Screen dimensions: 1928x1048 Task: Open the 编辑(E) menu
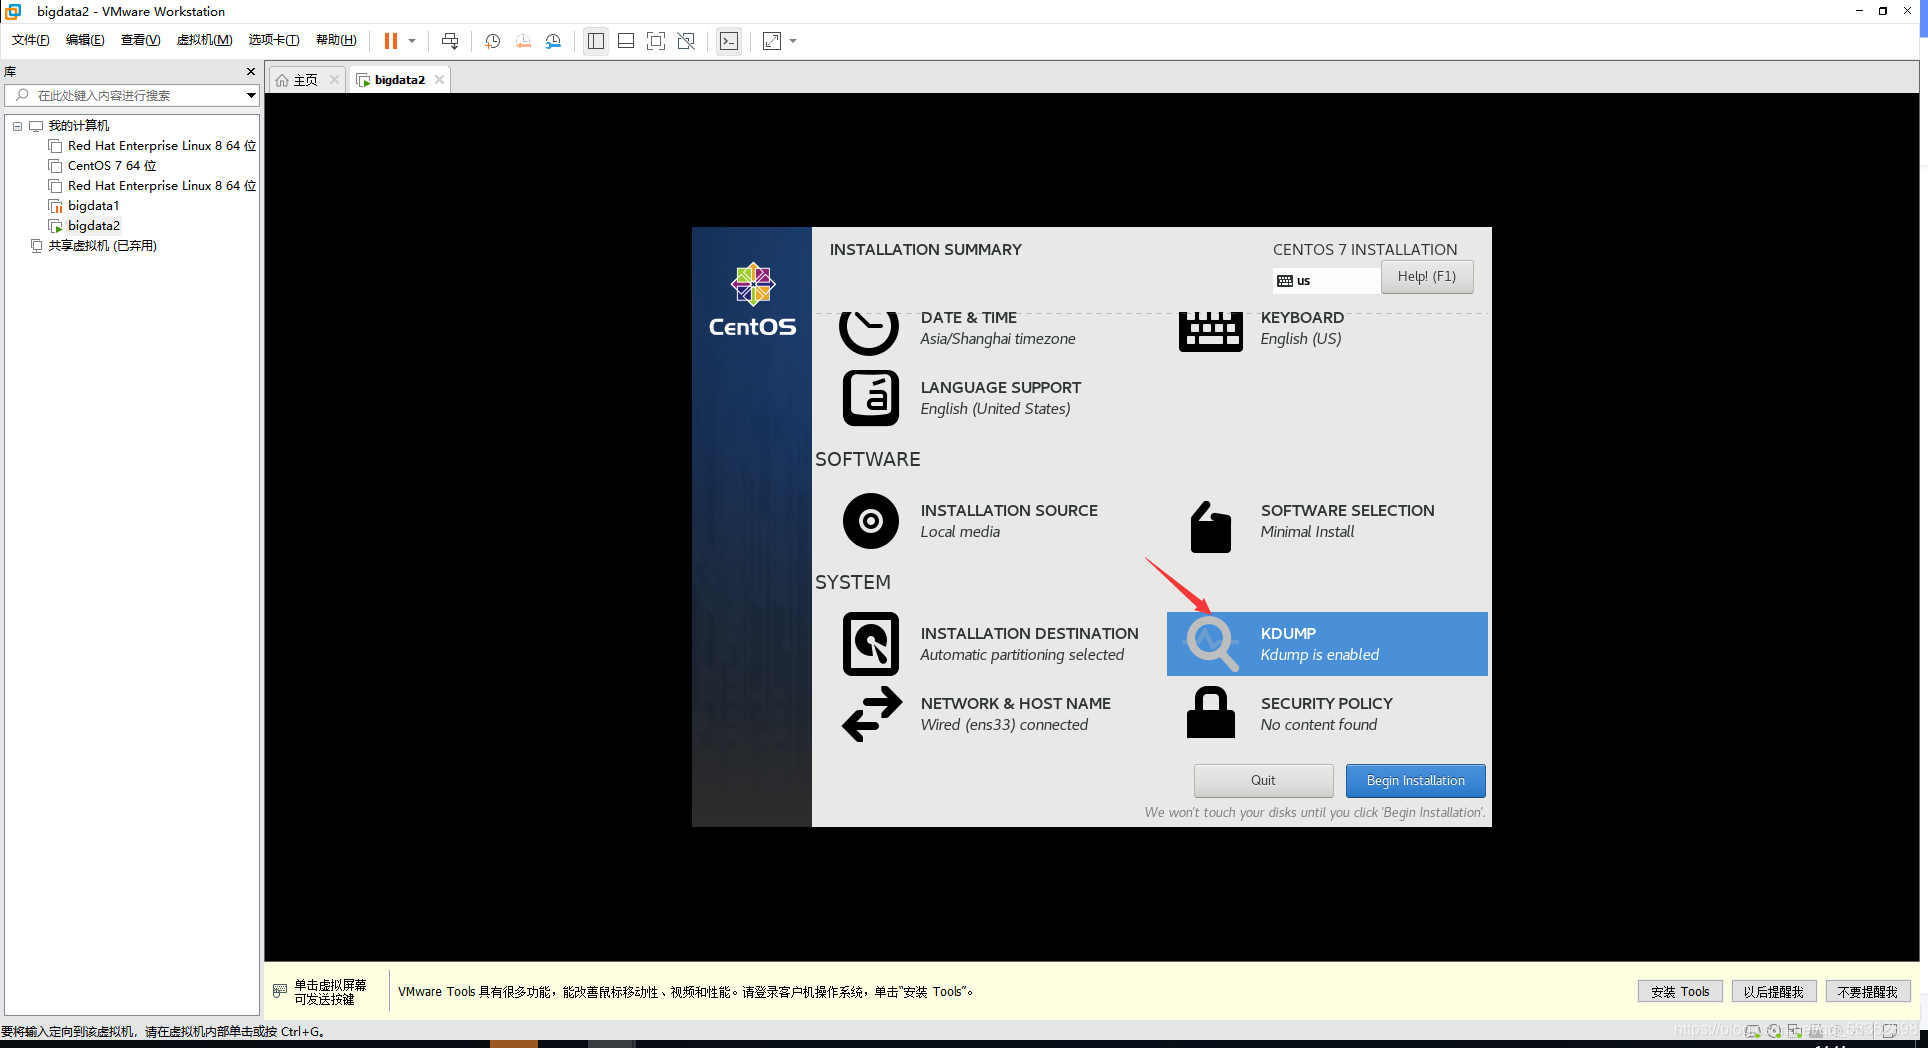click(85, 40)
